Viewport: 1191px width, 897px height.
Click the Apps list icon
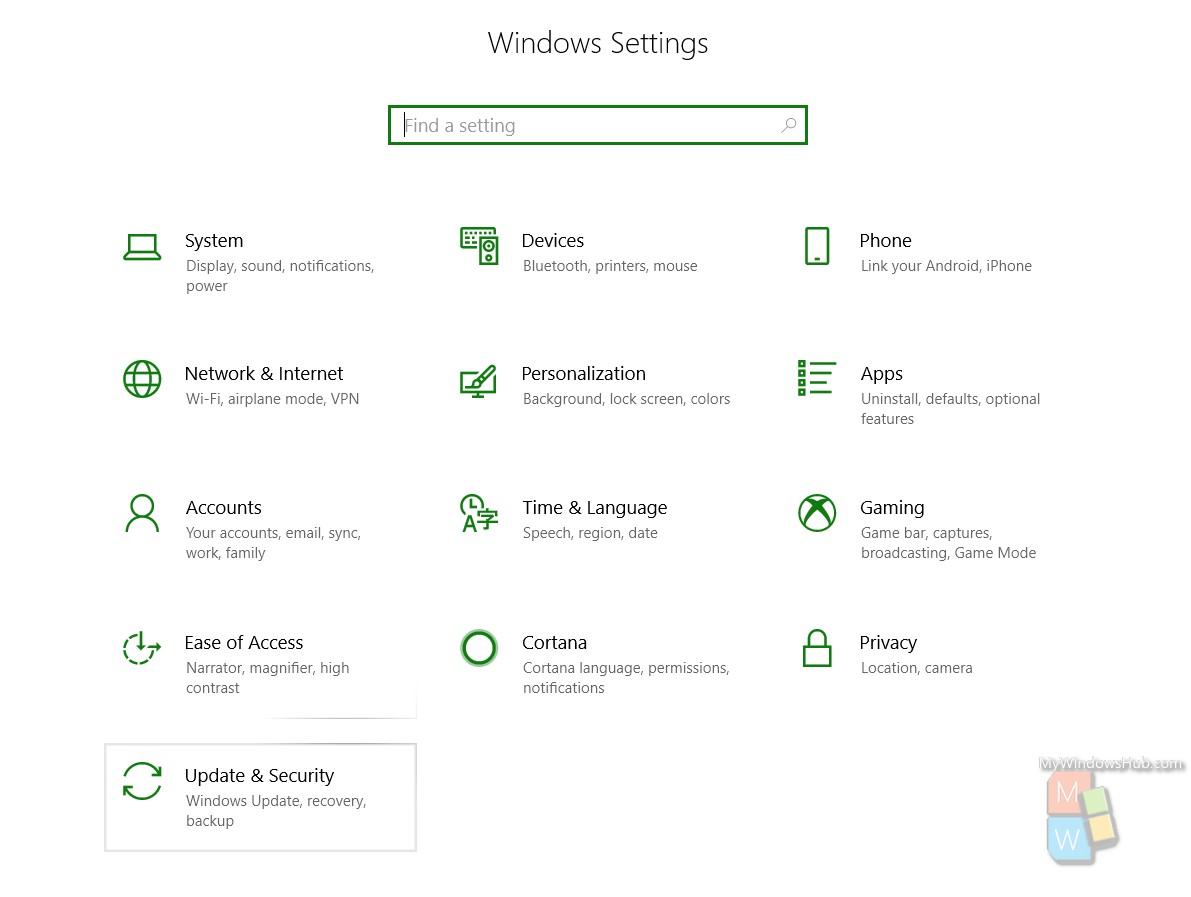coord(817,378)
